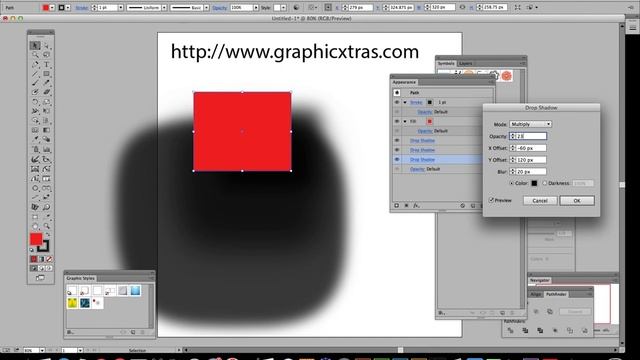Select the Column Graph tool
Viewport: 640px width, 360px height.
click(x=47, y=149)
